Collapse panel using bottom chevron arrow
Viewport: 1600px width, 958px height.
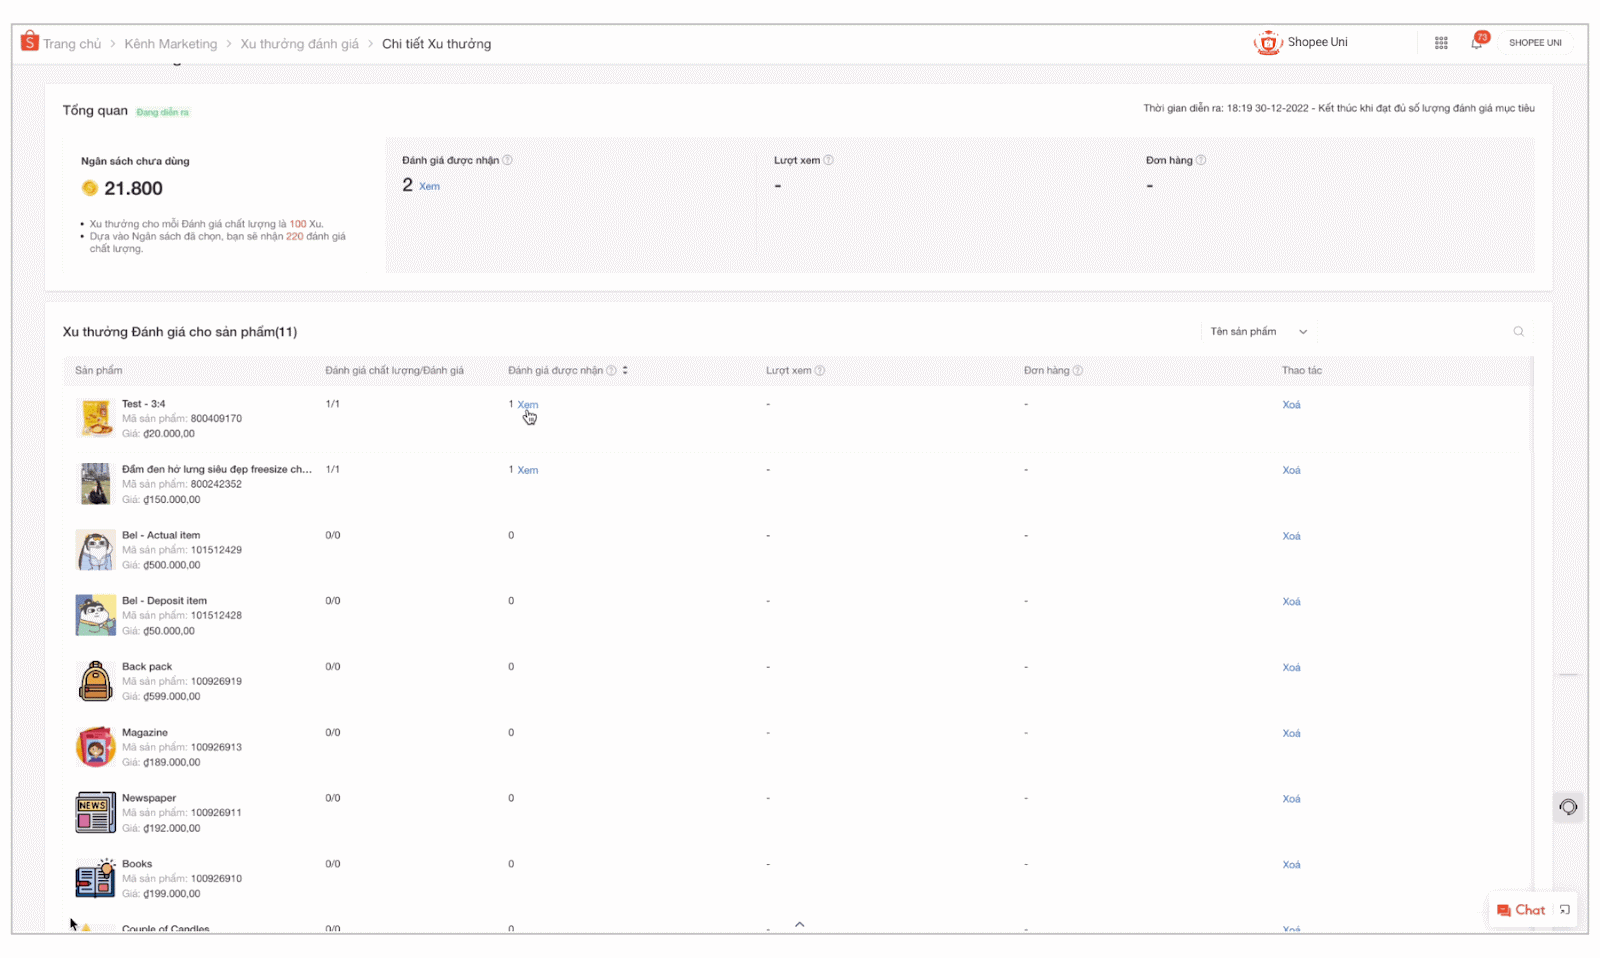click(799, 924)
